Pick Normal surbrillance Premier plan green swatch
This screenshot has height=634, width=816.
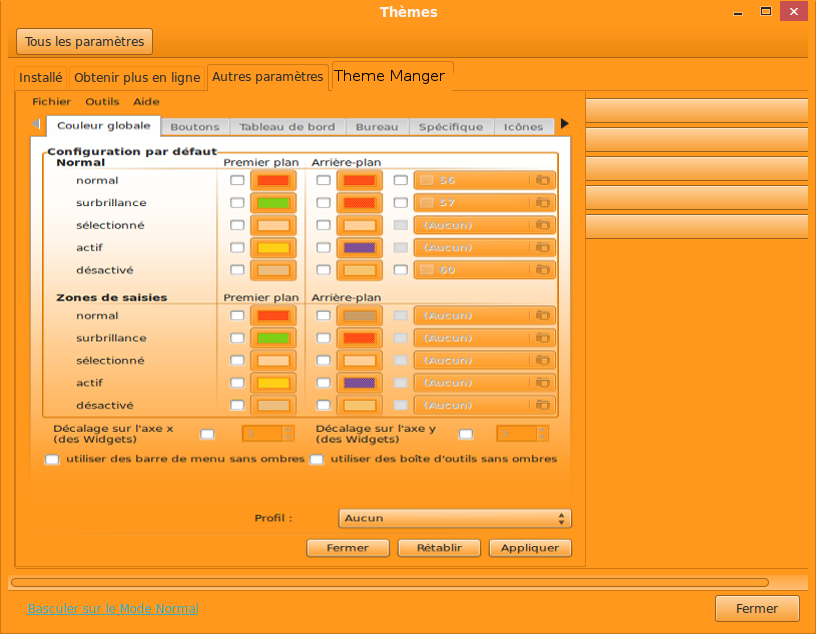click(273, 202)
